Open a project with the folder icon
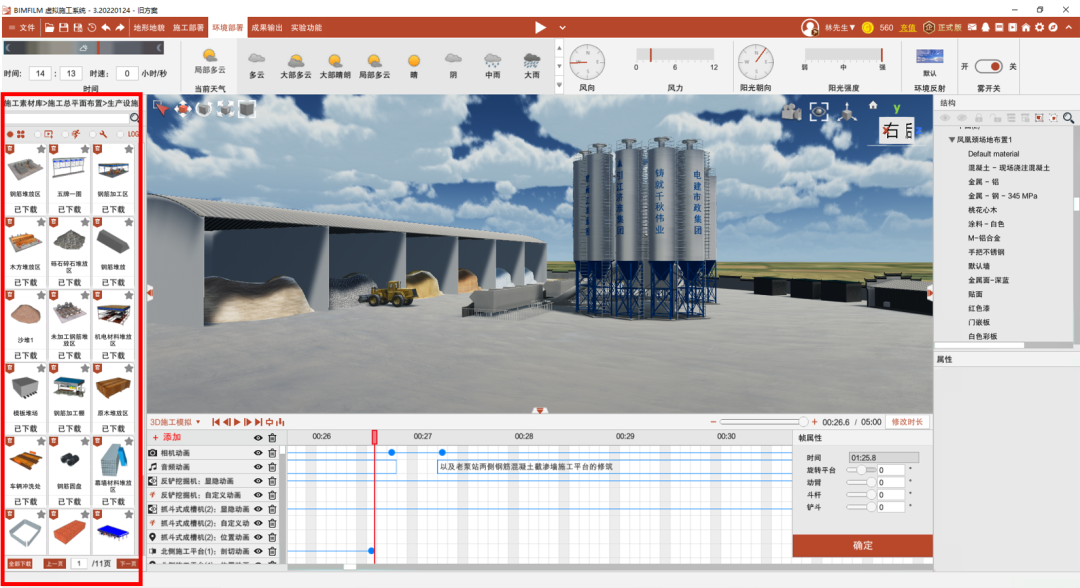 tap(50, 28)
